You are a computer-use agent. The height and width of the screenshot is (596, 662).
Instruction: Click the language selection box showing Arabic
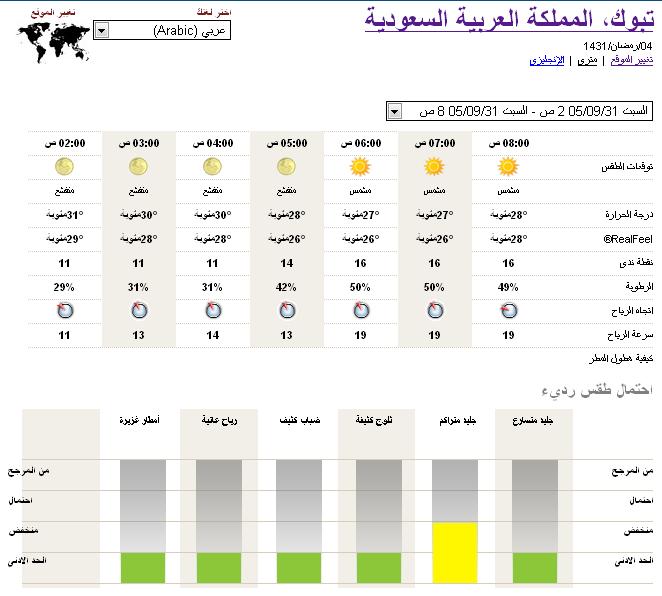(x=162, y=30)
